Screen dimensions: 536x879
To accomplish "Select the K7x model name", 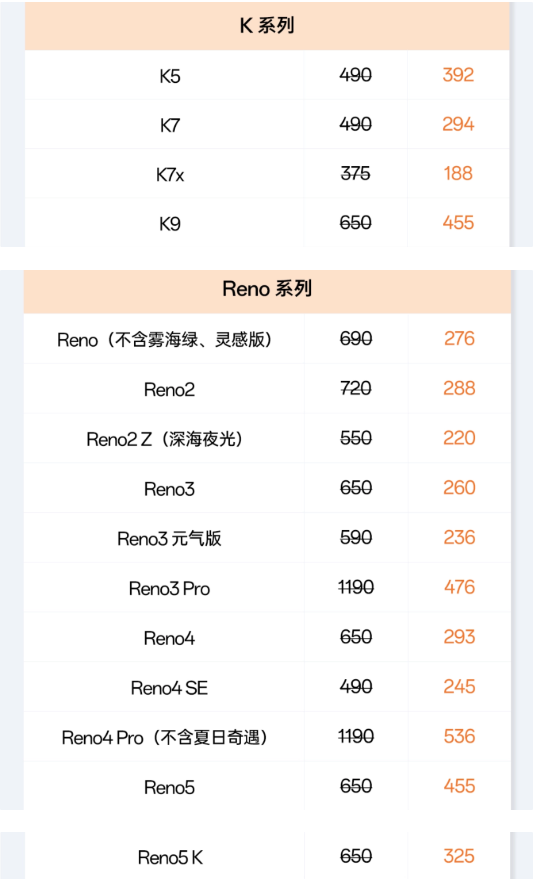I will click(x=170, y=175).
